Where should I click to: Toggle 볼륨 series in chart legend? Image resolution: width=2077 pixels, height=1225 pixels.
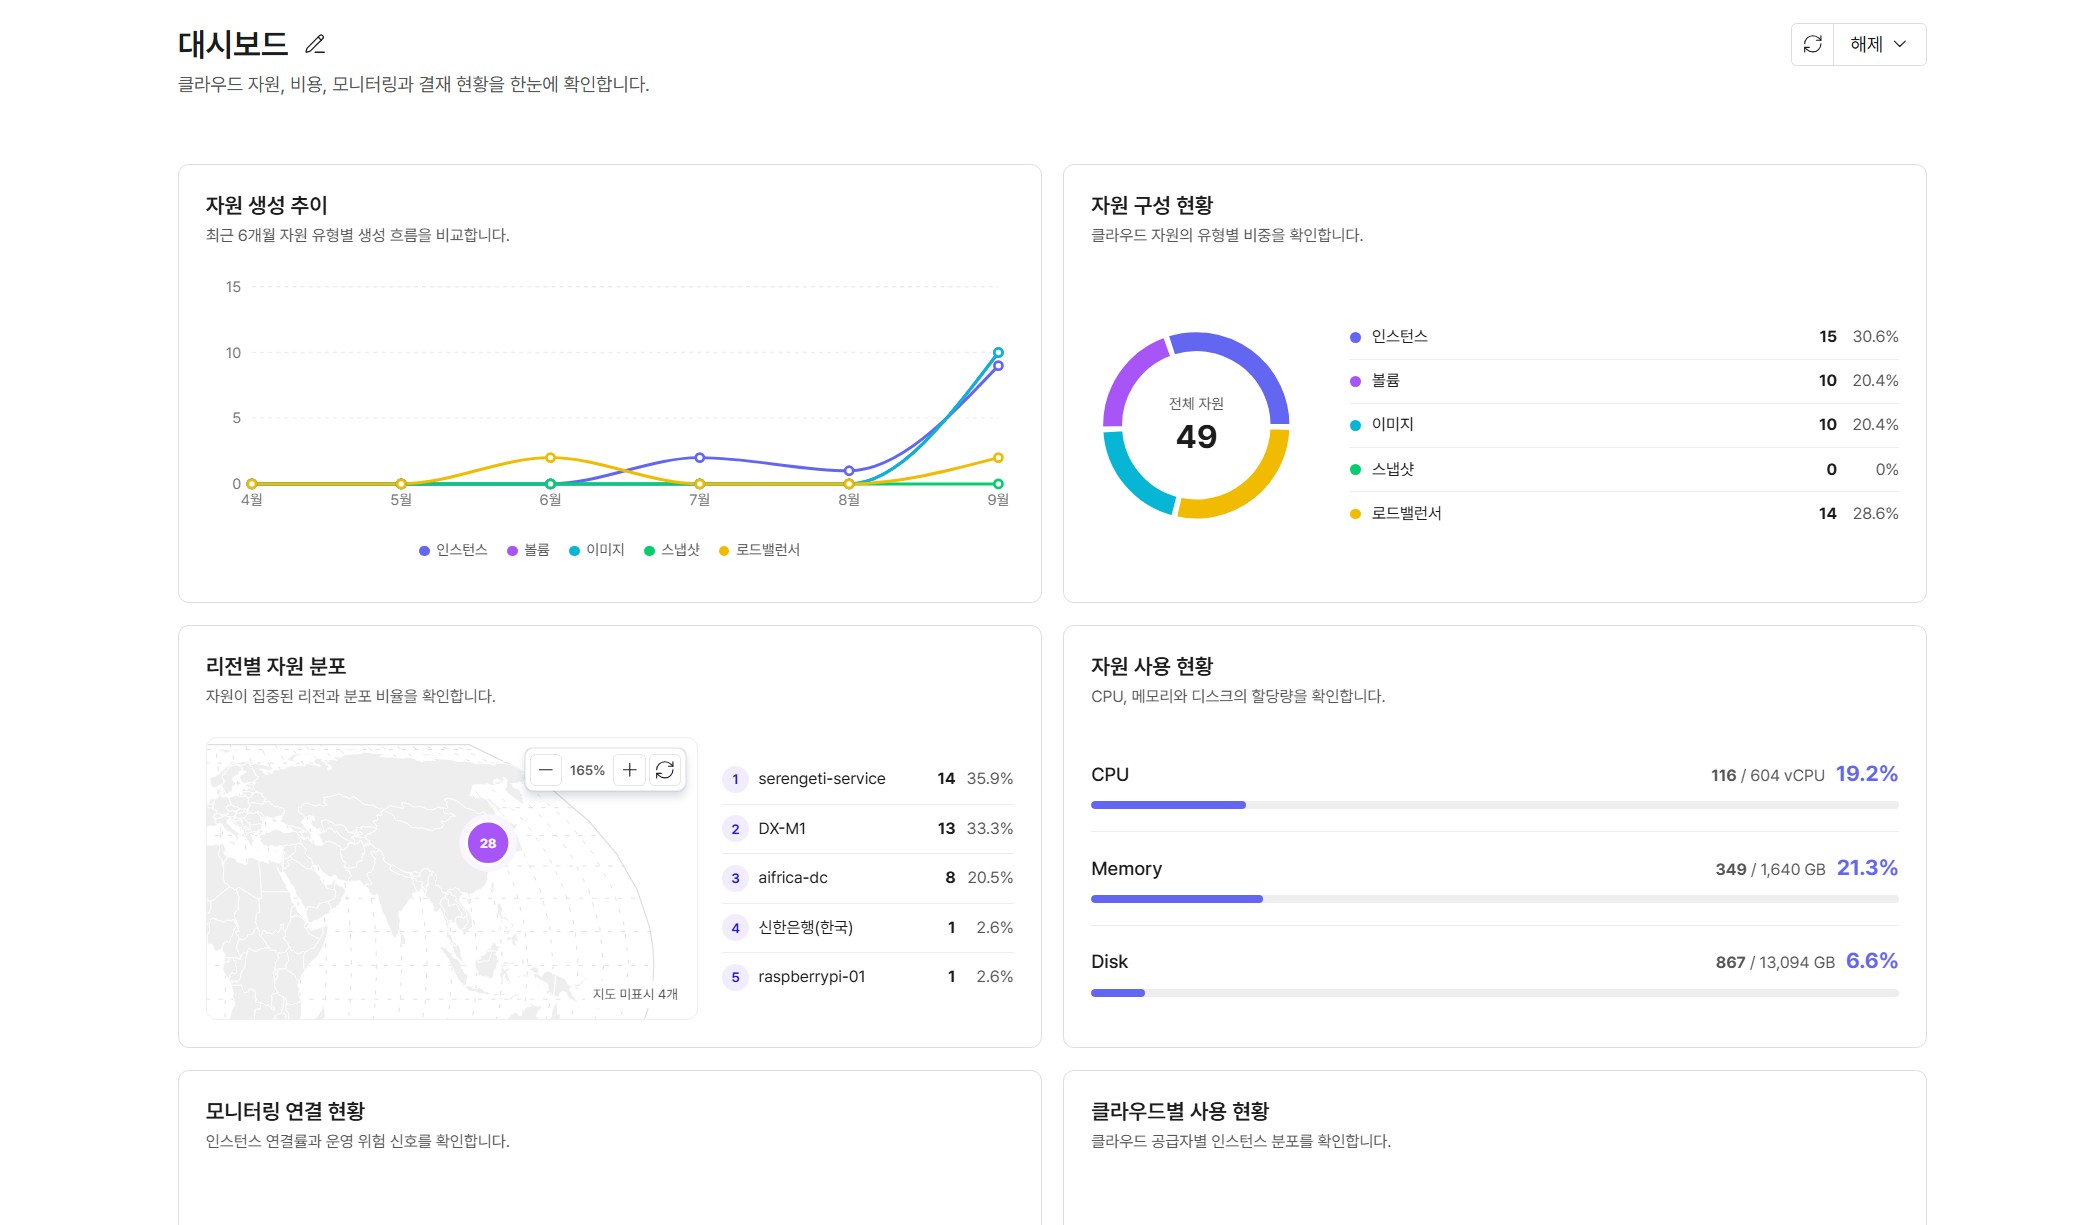(528, 550)
